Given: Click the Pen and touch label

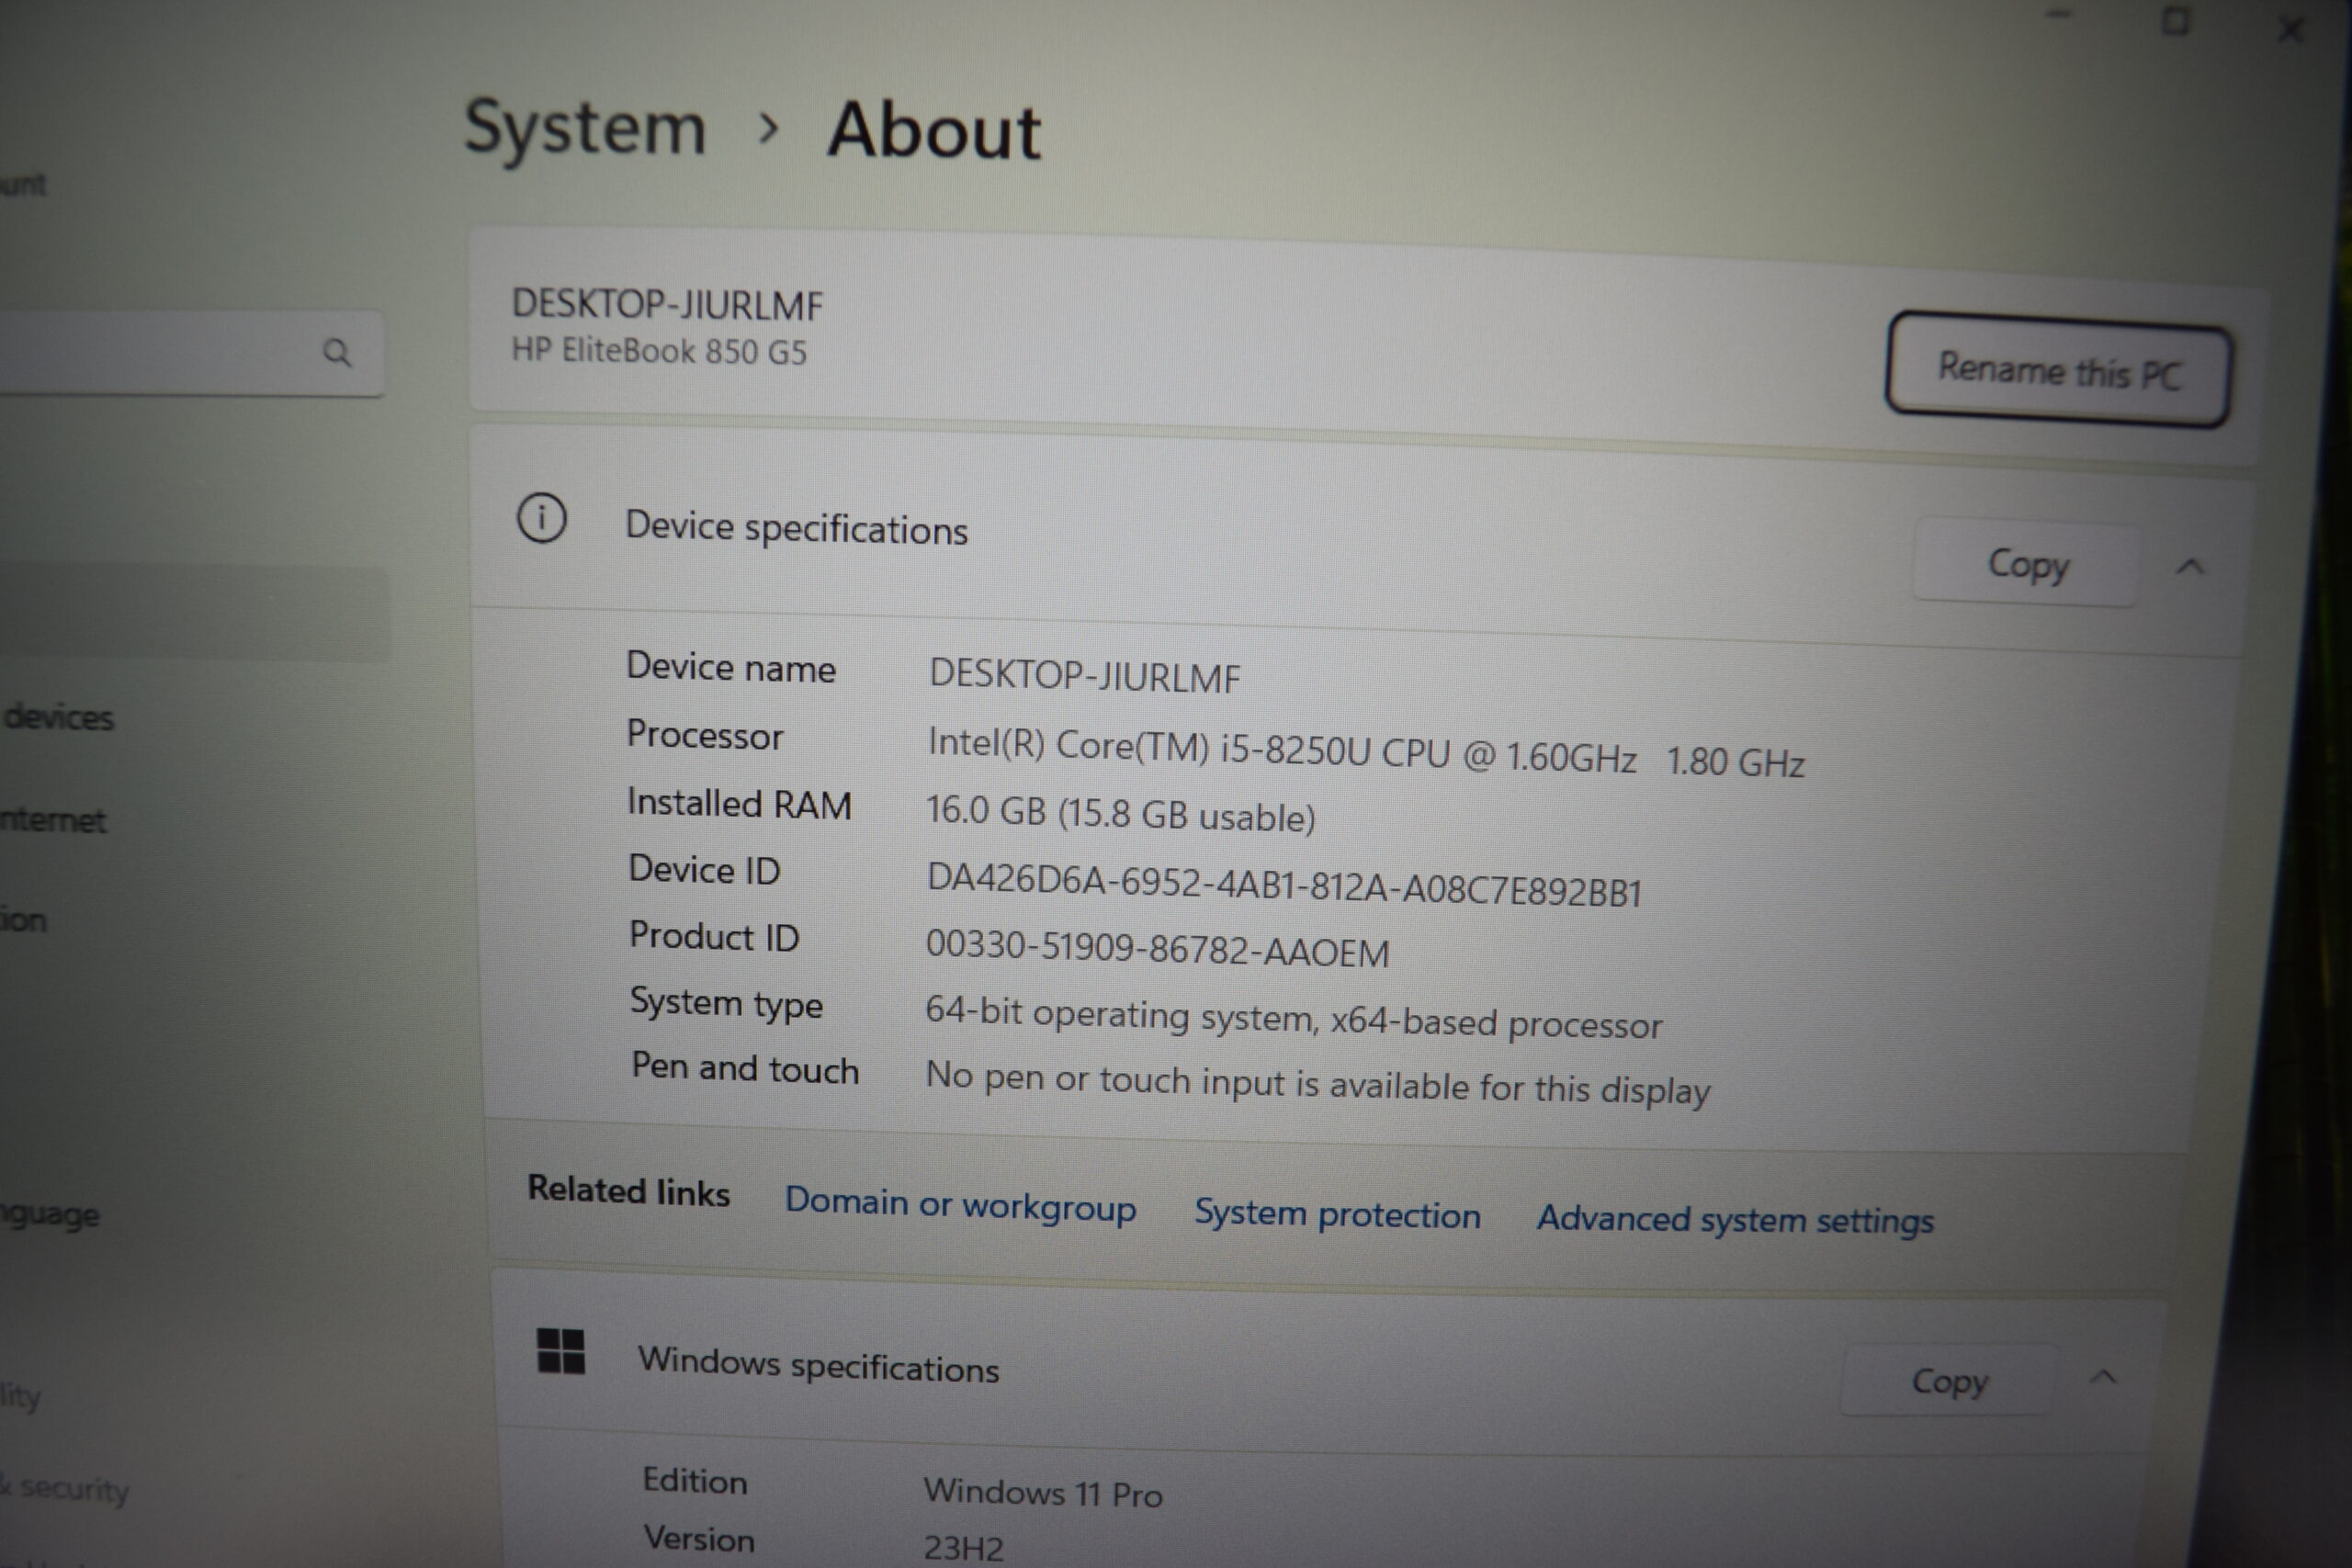Looking at the screenshot, I should tap(745, 1068).
